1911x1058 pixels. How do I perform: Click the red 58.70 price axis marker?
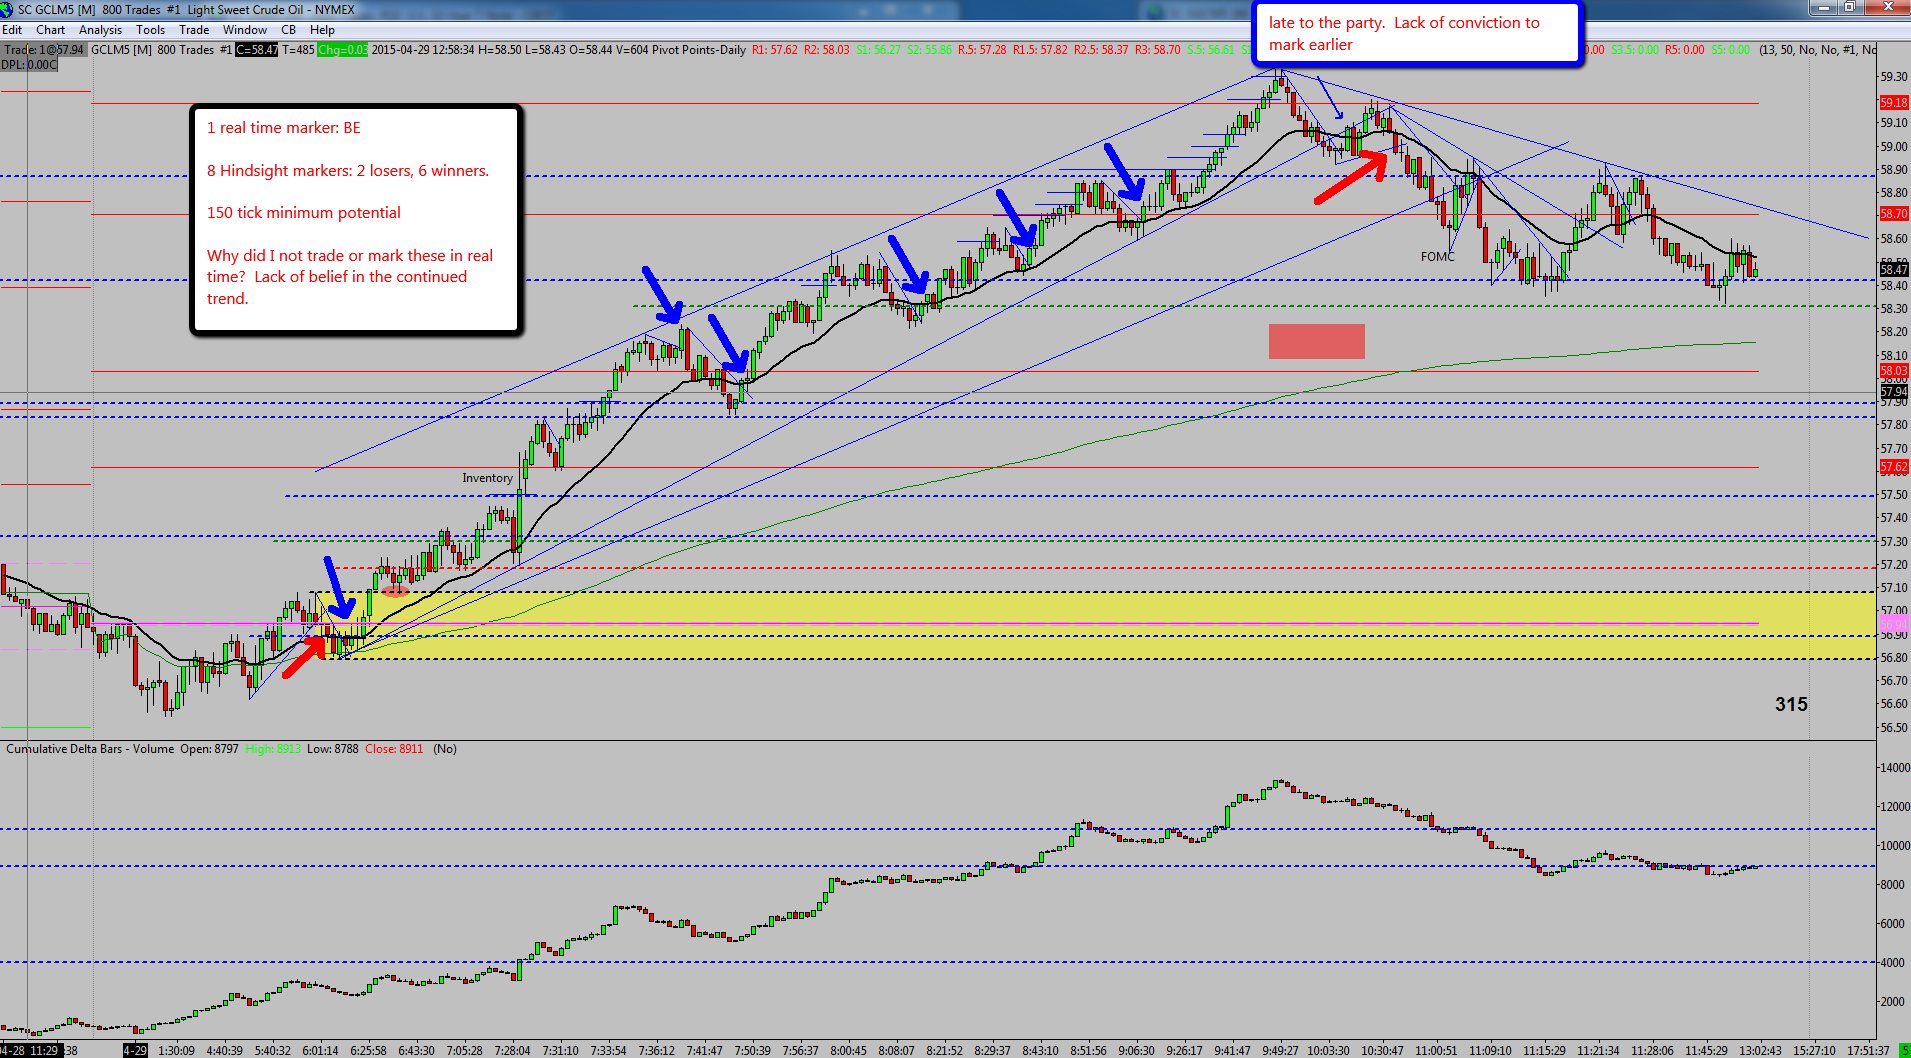tap(1894, 214)
